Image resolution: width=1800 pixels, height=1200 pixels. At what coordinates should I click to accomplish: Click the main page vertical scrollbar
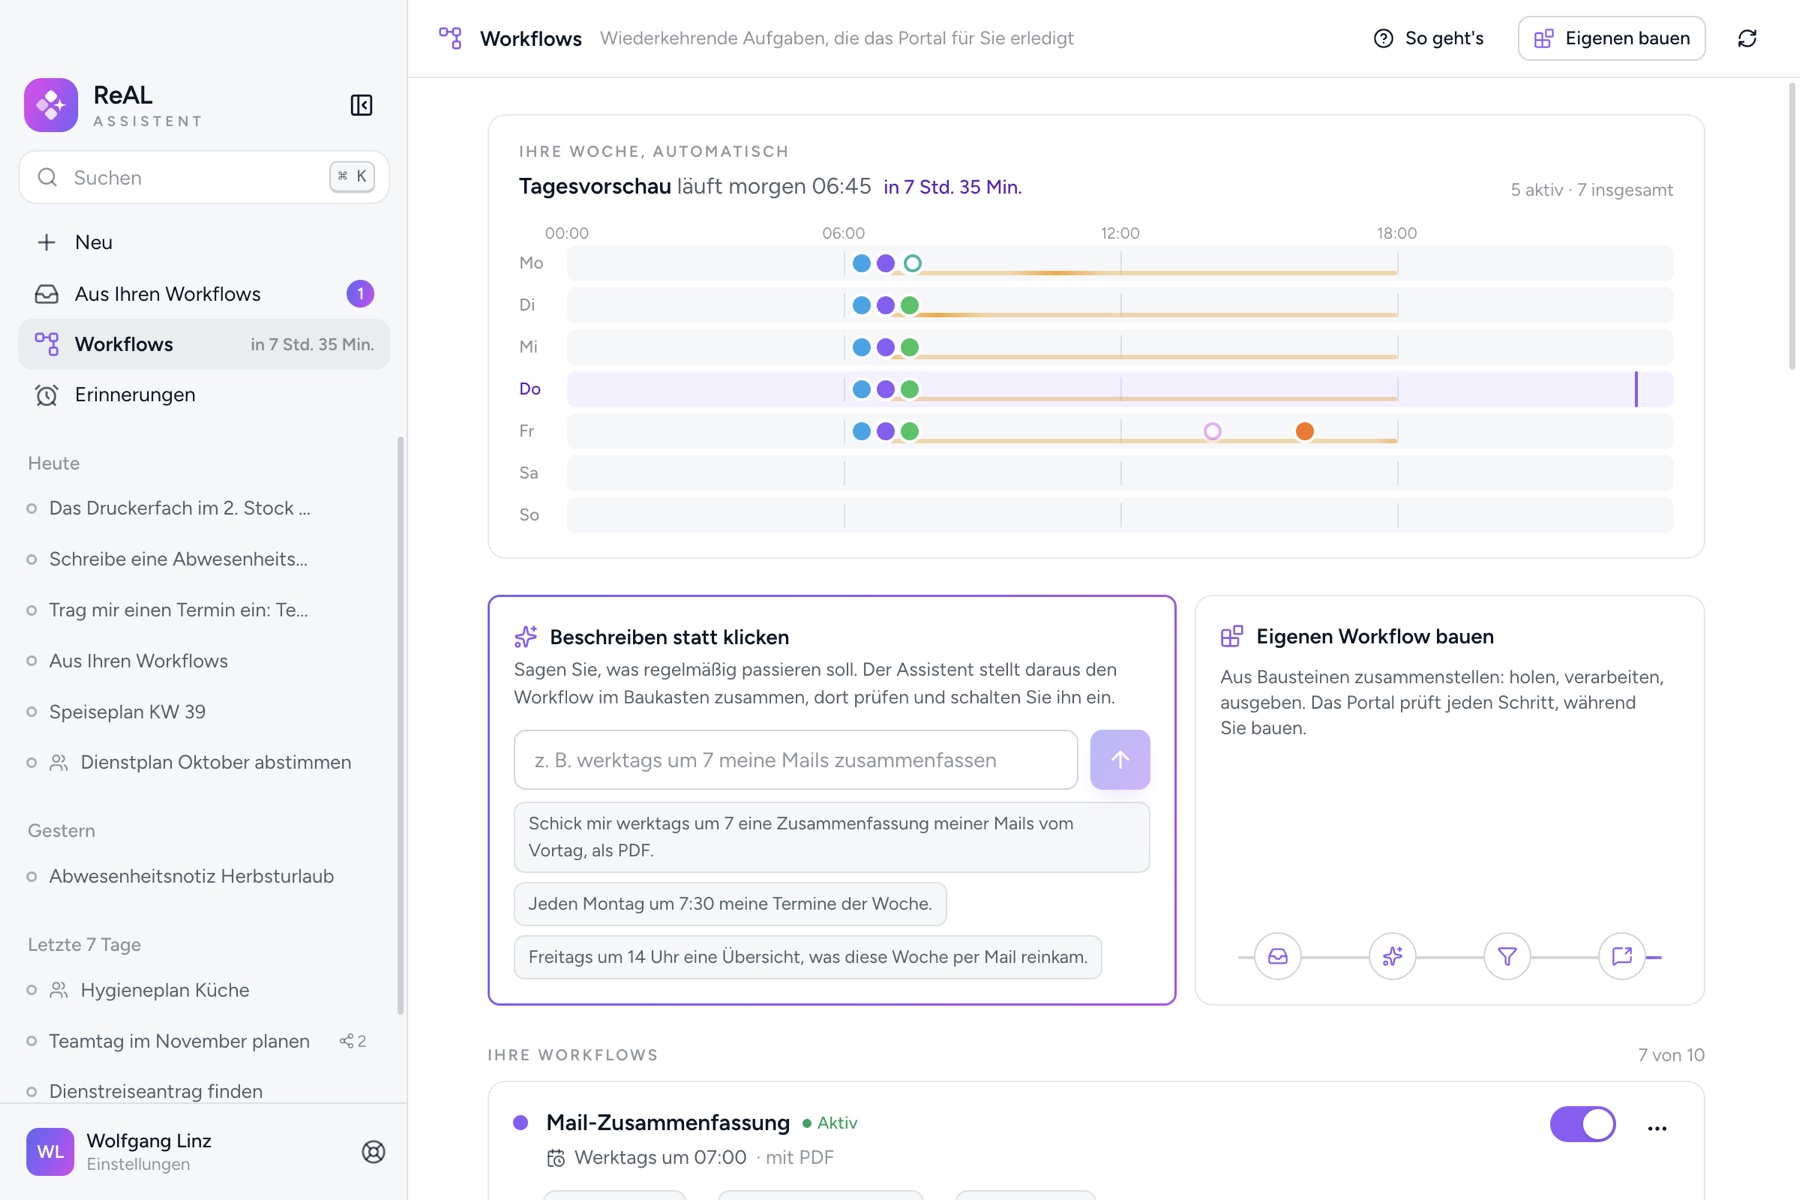coord(1792,227)
